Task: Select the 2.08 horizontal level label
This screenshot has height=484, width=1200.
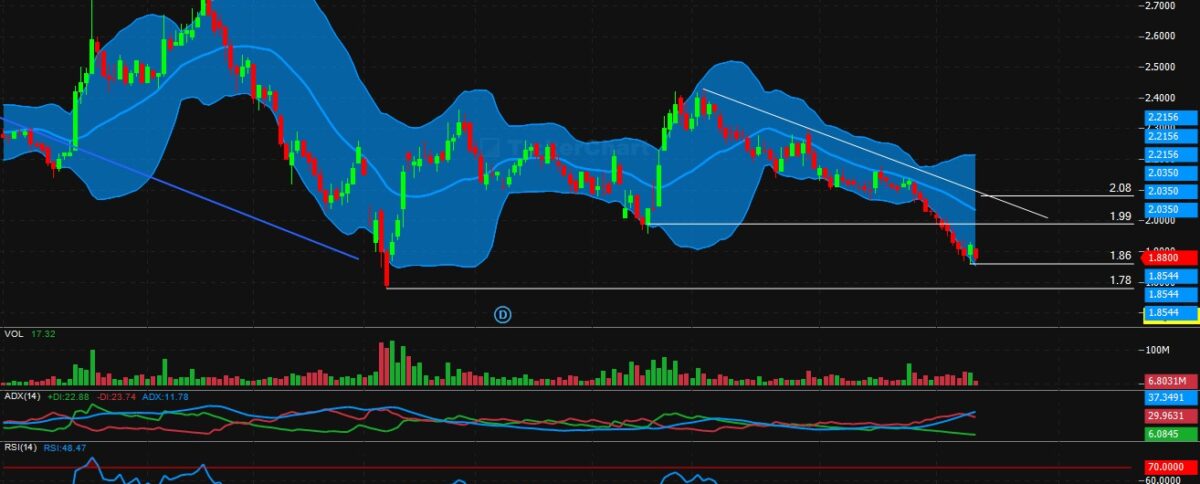Action: coord(1120,188)
